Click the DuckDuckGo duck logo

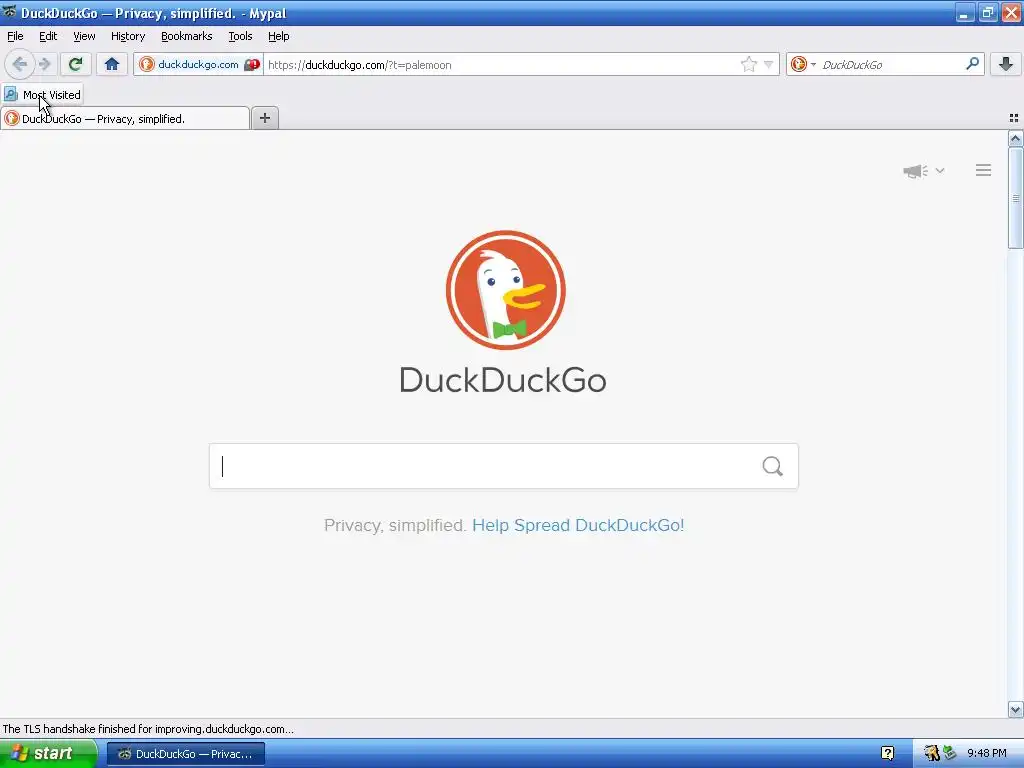(x=505, y=290)
